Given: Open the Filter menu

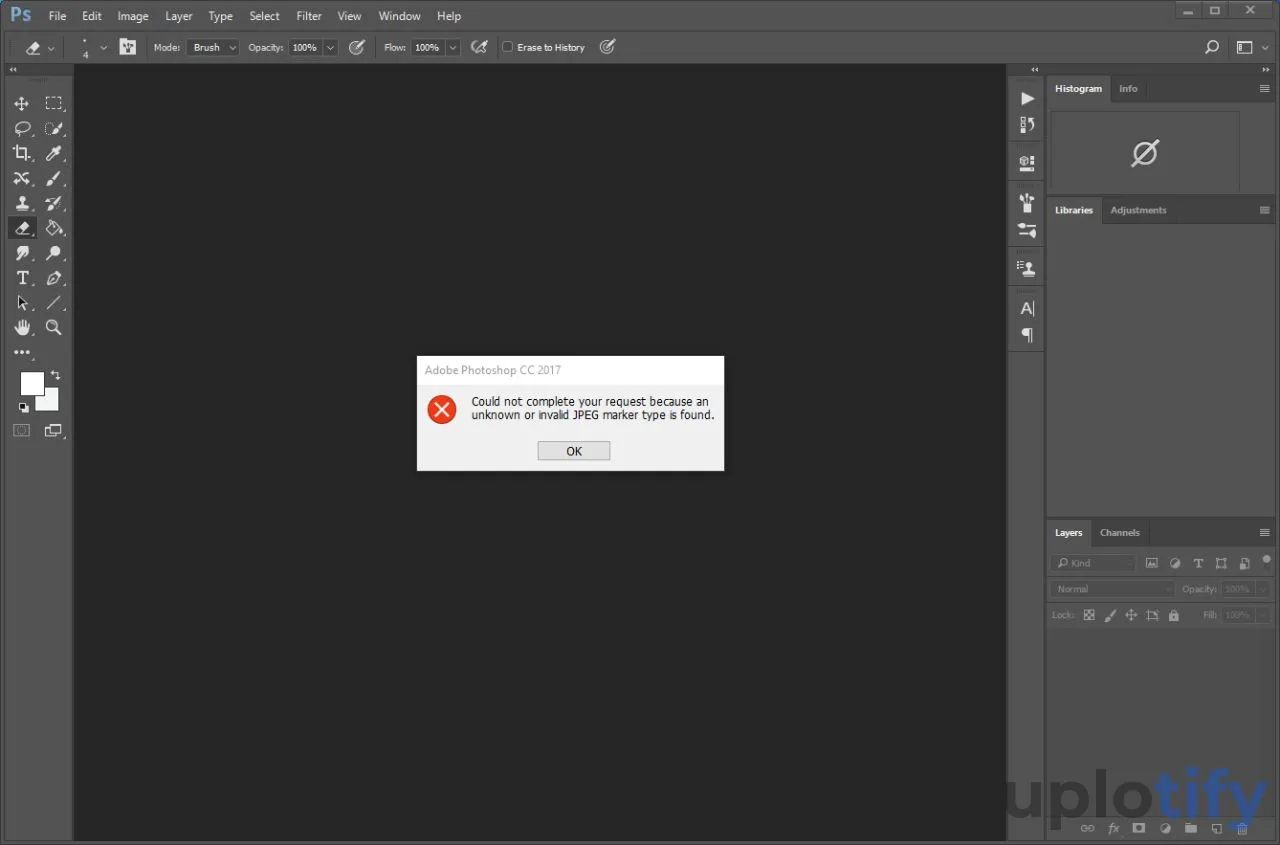Looking at the screenshot, I should coord(309,16).
